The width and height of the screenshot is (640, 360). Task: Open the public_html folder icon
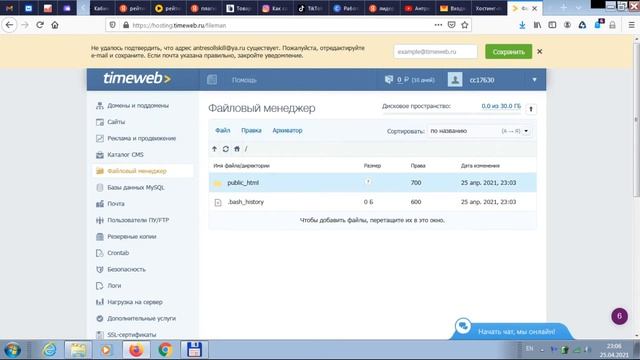coord(218,183)
